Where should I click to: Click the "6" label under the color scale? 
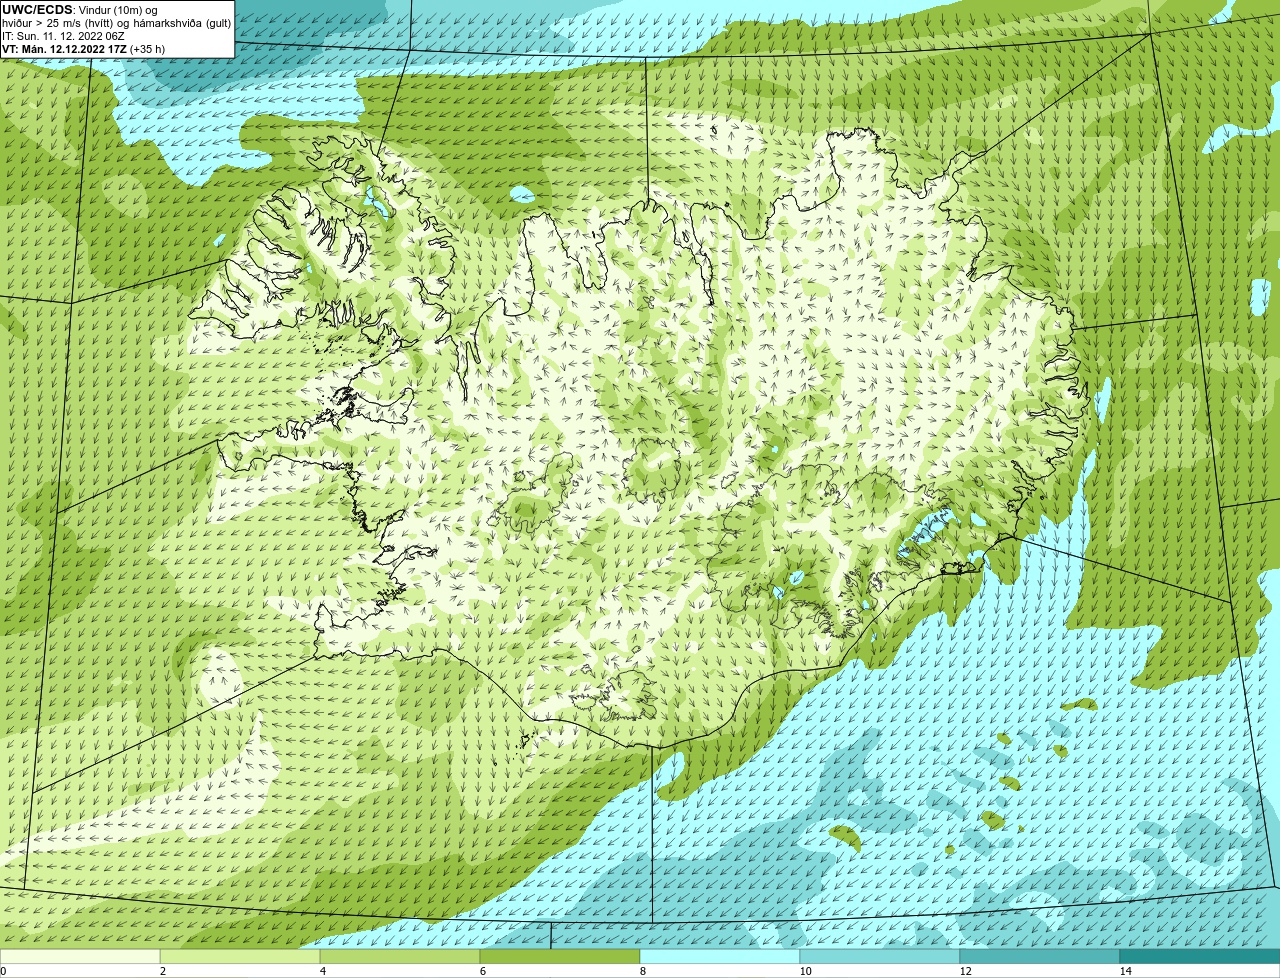point(482,971)
